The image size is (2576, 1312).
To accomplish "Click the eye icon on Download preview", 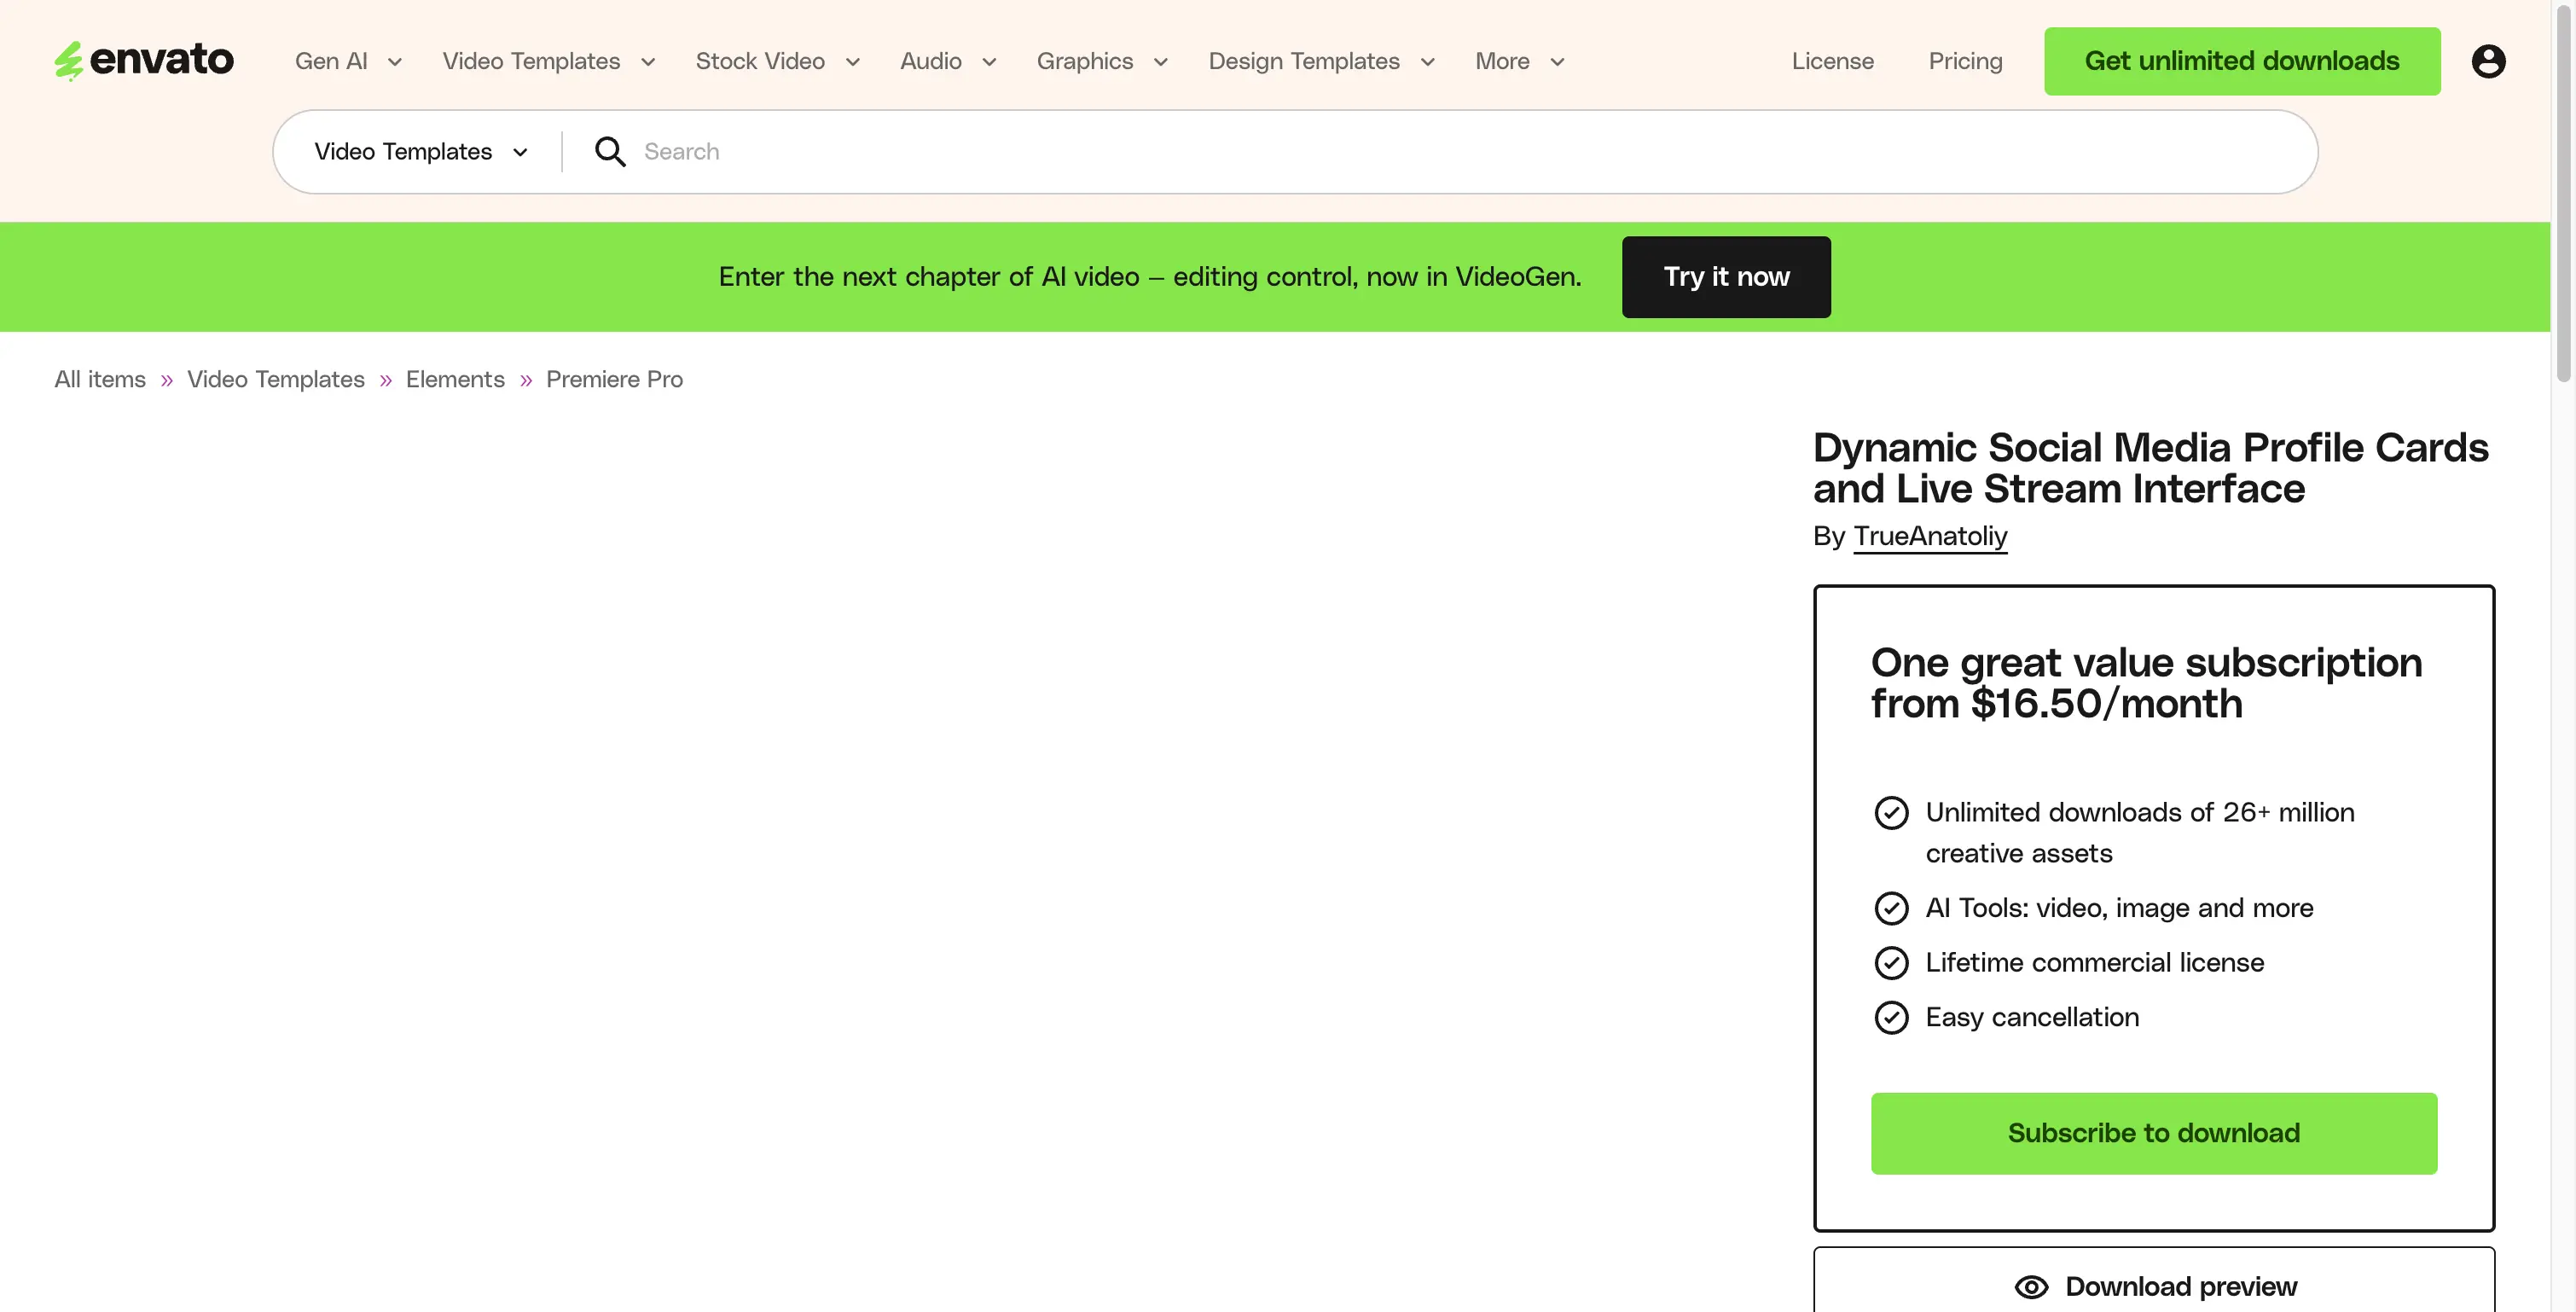I will tap(2031, 1286).
